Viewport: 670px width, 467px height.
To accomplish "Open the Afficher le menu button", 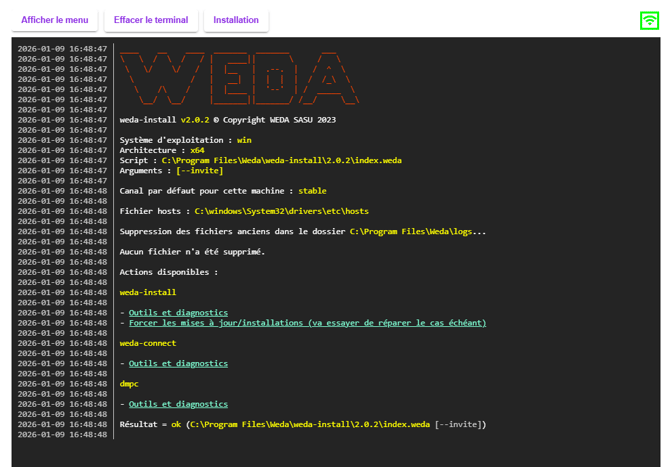I will pos(55,20).
